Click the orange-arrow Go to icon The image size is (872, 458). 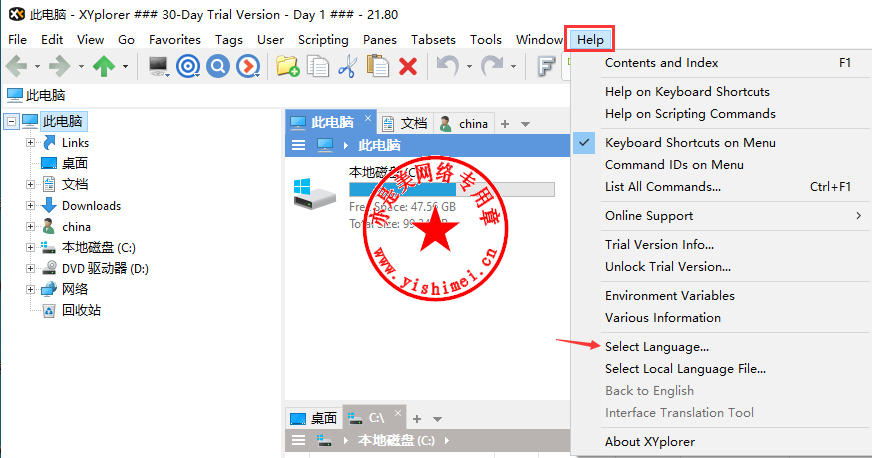coord(248,66)
